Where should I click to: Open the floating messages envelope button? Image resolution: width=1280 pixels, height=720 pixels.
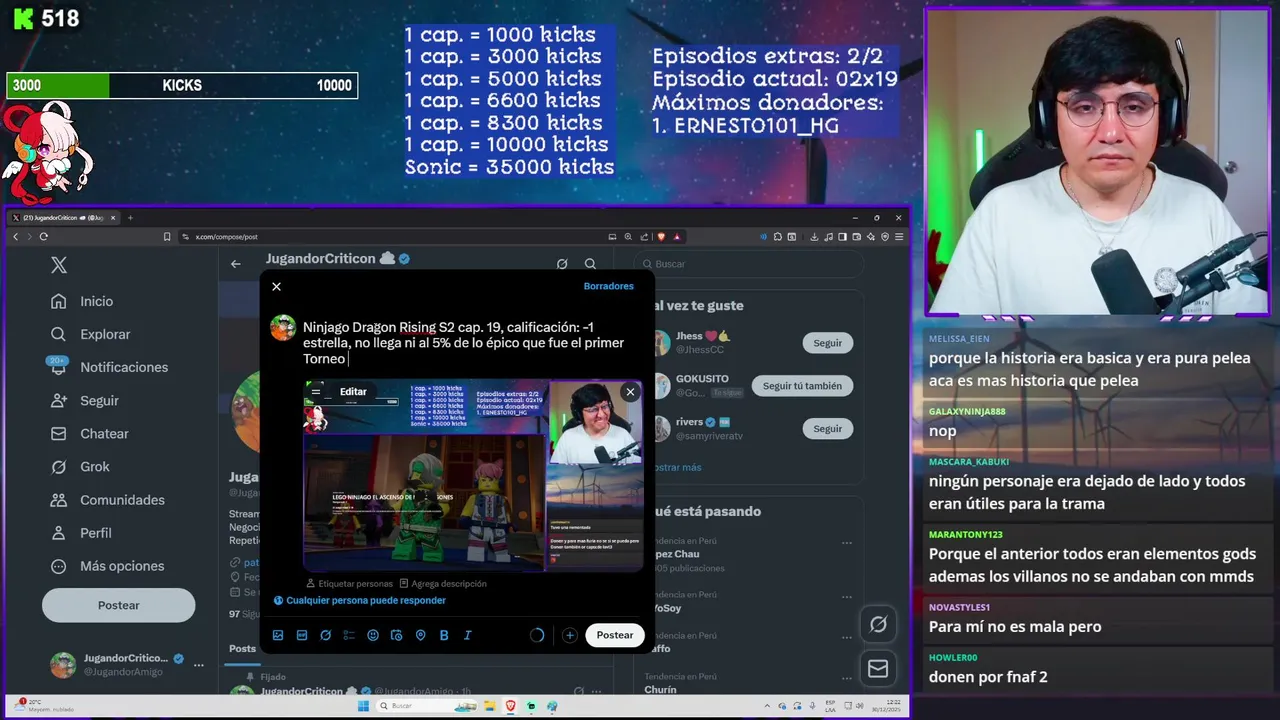pos(878,668)
